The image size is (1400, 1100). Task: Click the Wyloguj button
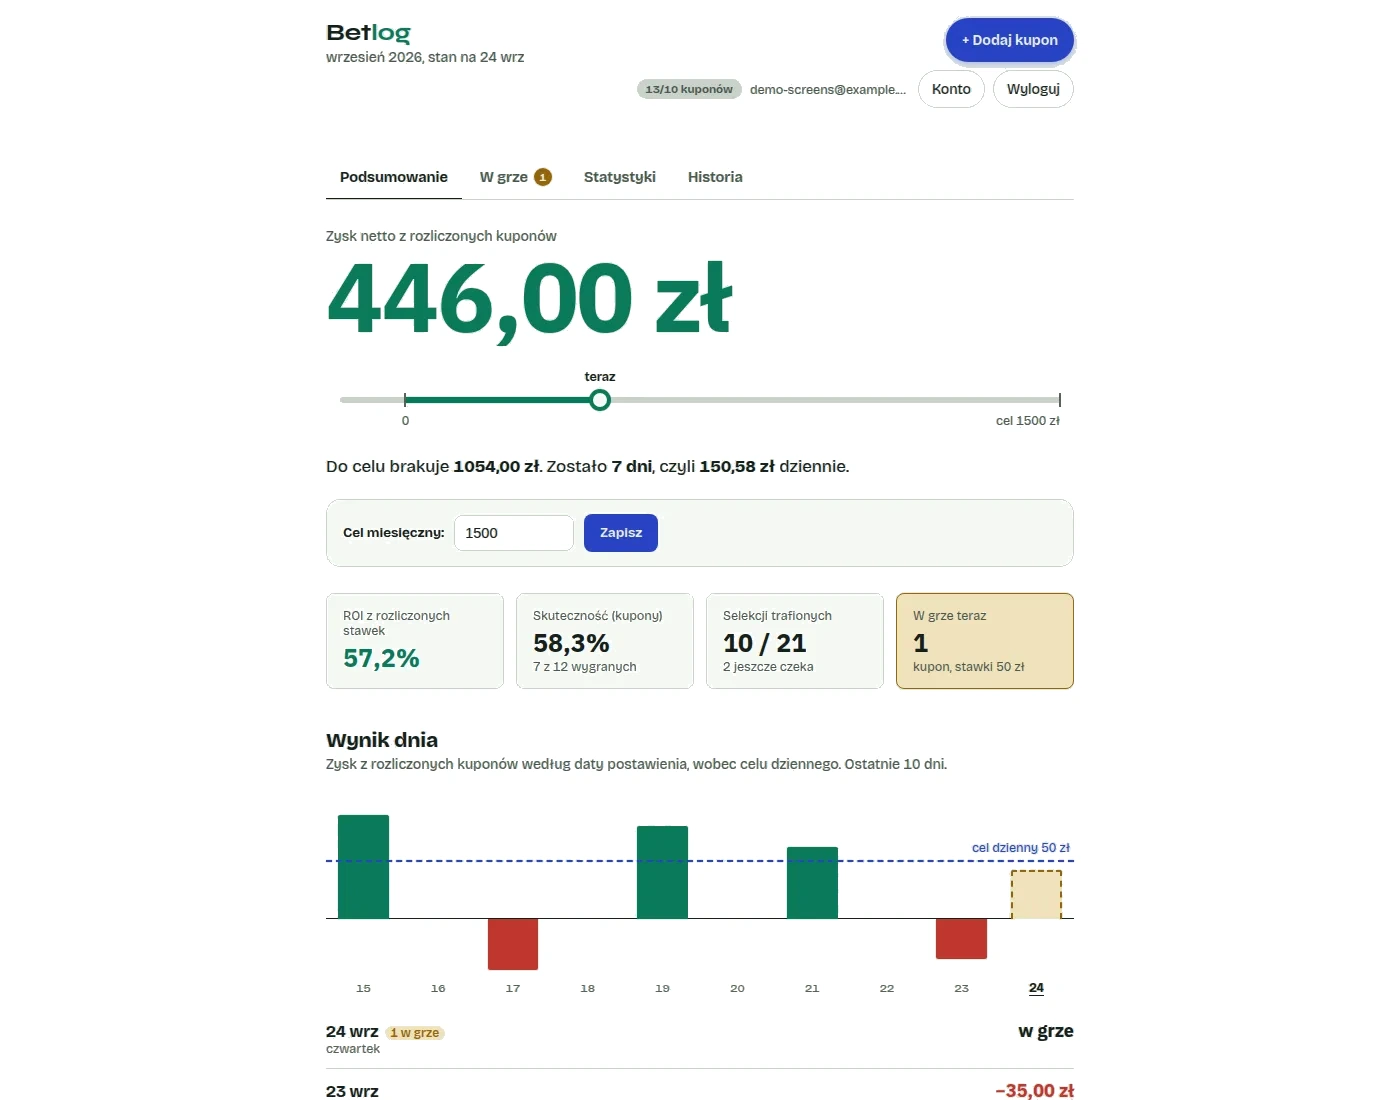click(x=1033, y=89)
